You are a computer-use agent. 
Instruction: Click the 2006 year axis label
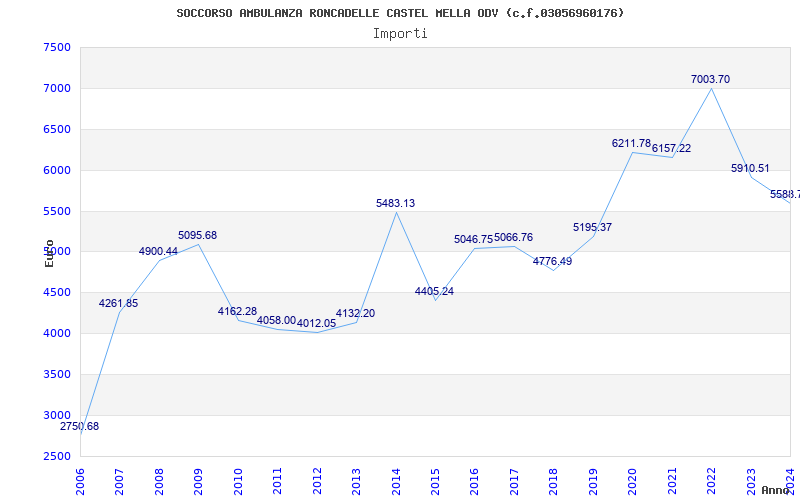80,482
